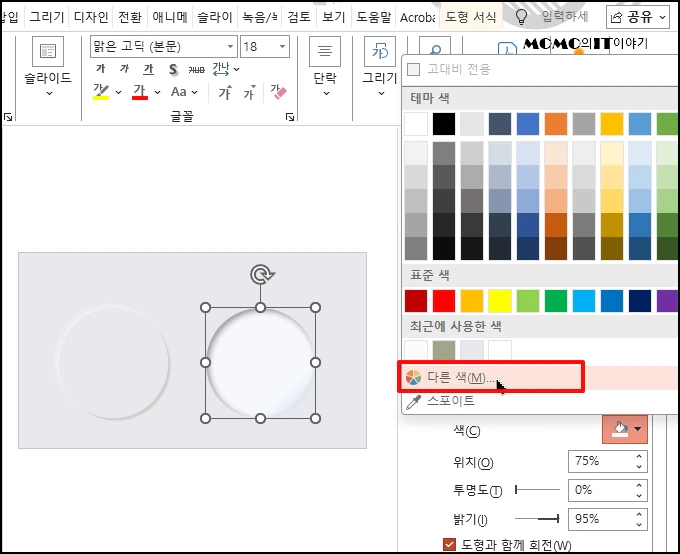Click the rotation handle of selected circle
Viewport: 680px width, 554px height.
[262, 275]
